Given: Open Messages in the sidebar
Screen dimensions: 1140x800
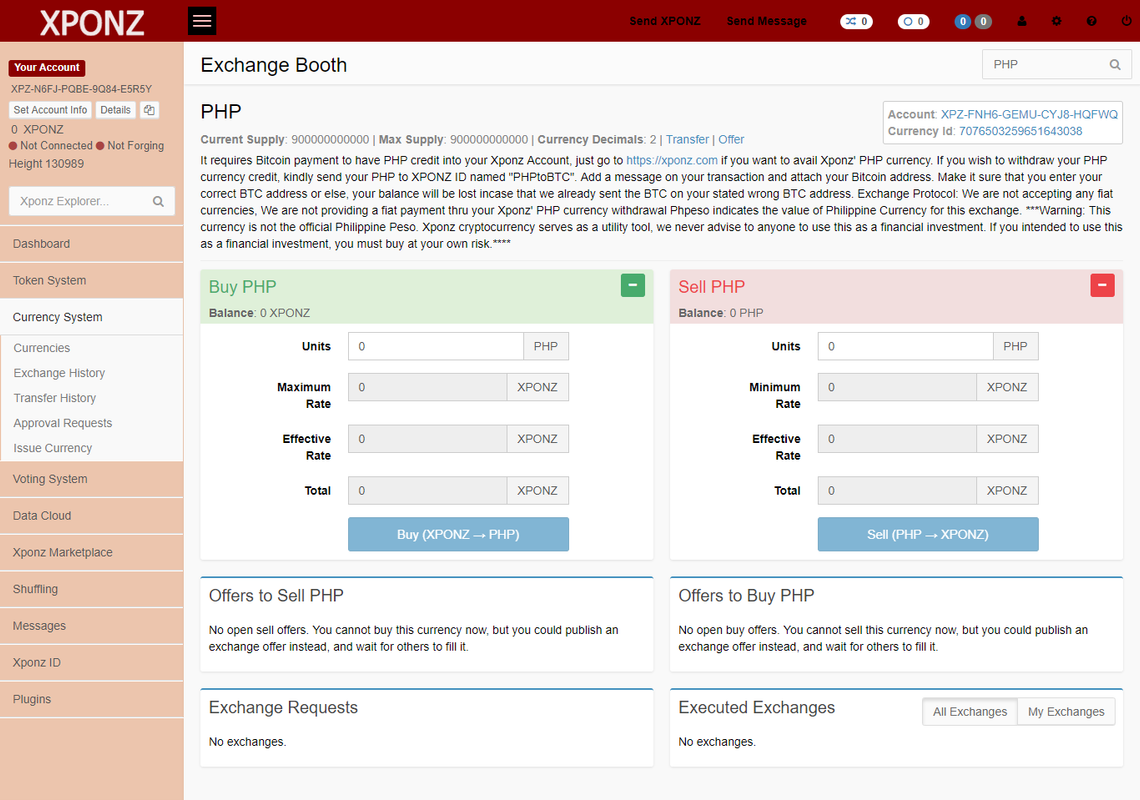Looking at the screenshot, I should click(92, 626).
